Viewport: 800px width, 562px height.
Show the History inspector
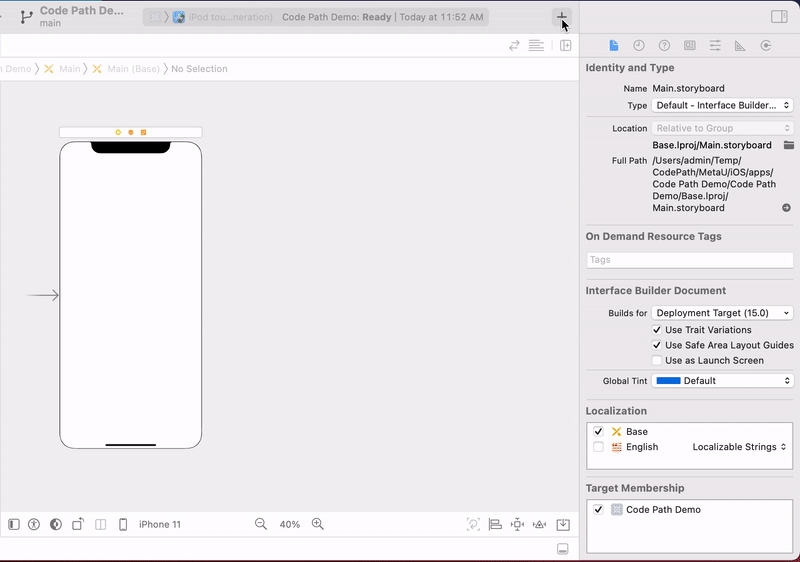[639, 46]
